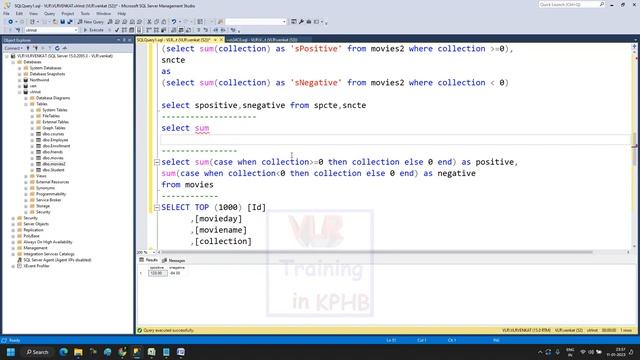Expand Database Snapshots folder
The image size is (640, 360).
pos(20,74)
